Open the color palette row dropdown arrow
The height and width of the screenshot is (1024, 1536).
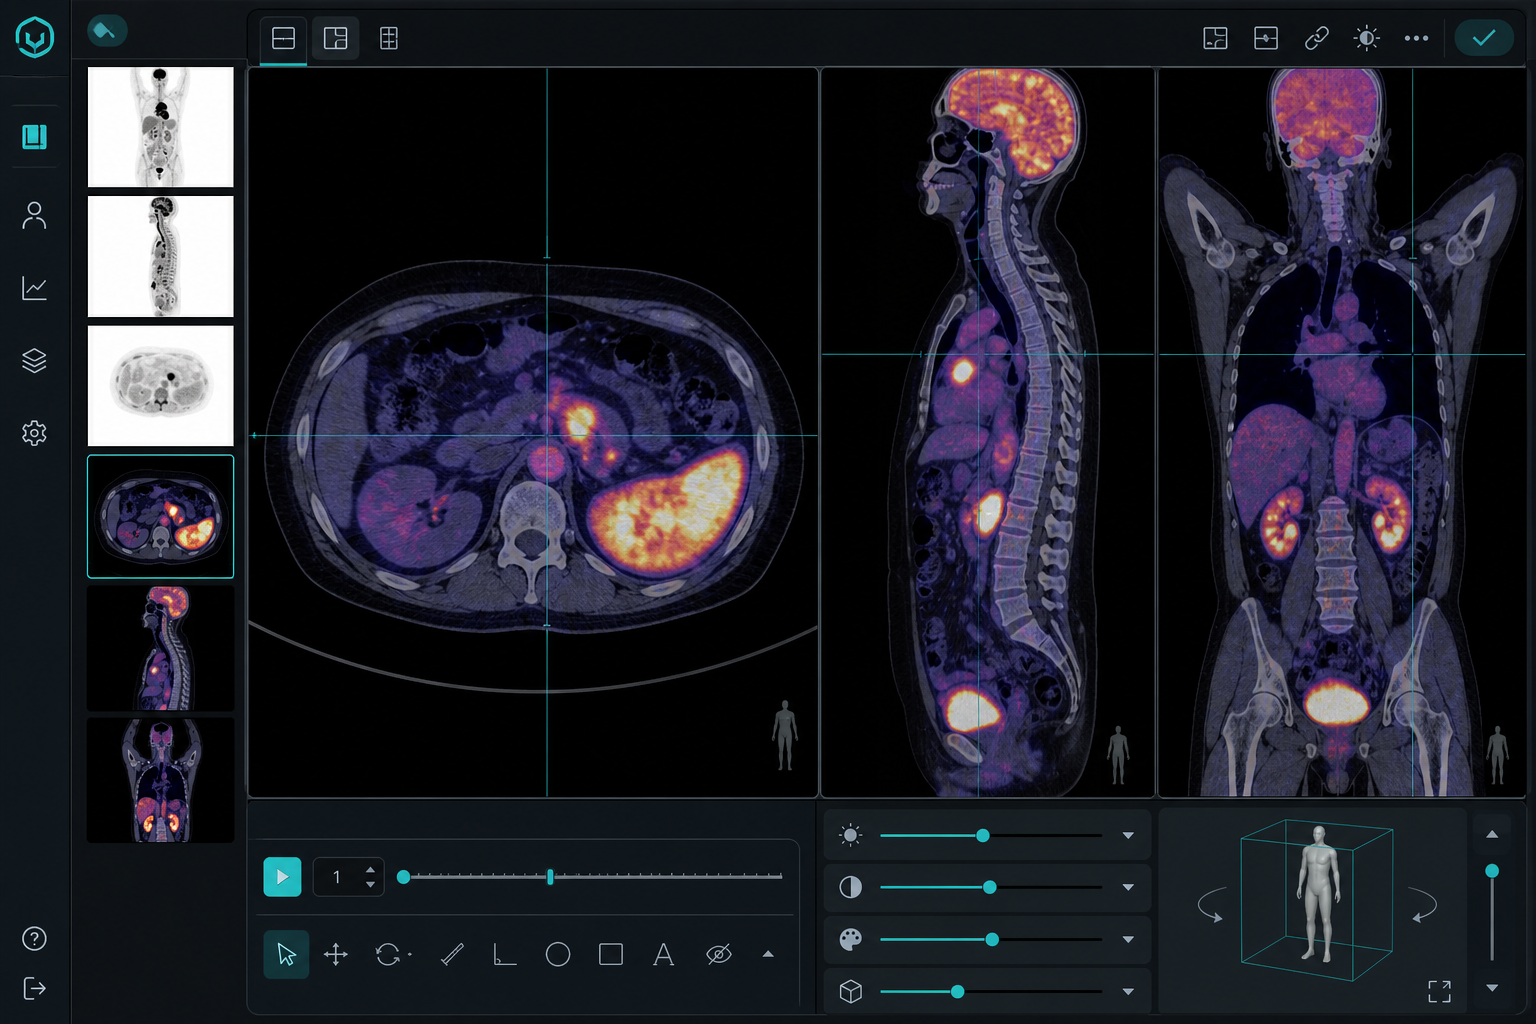pos(1128,940)
